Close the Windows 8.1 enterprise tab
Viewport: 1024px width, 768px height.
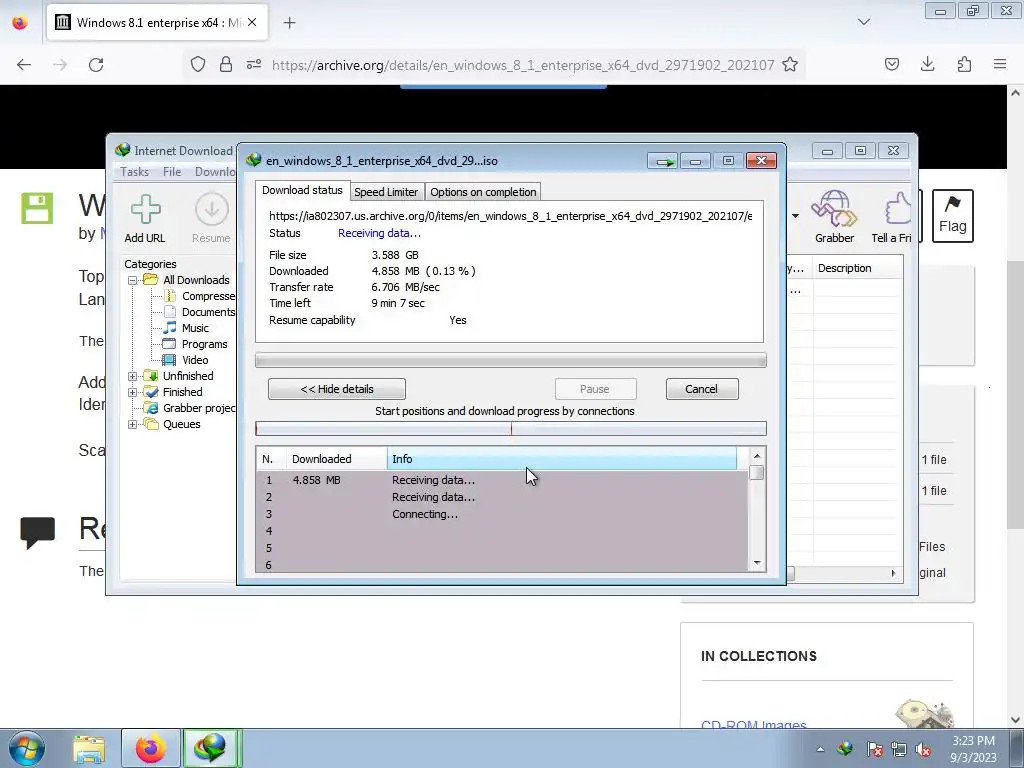tap(252, 22)
